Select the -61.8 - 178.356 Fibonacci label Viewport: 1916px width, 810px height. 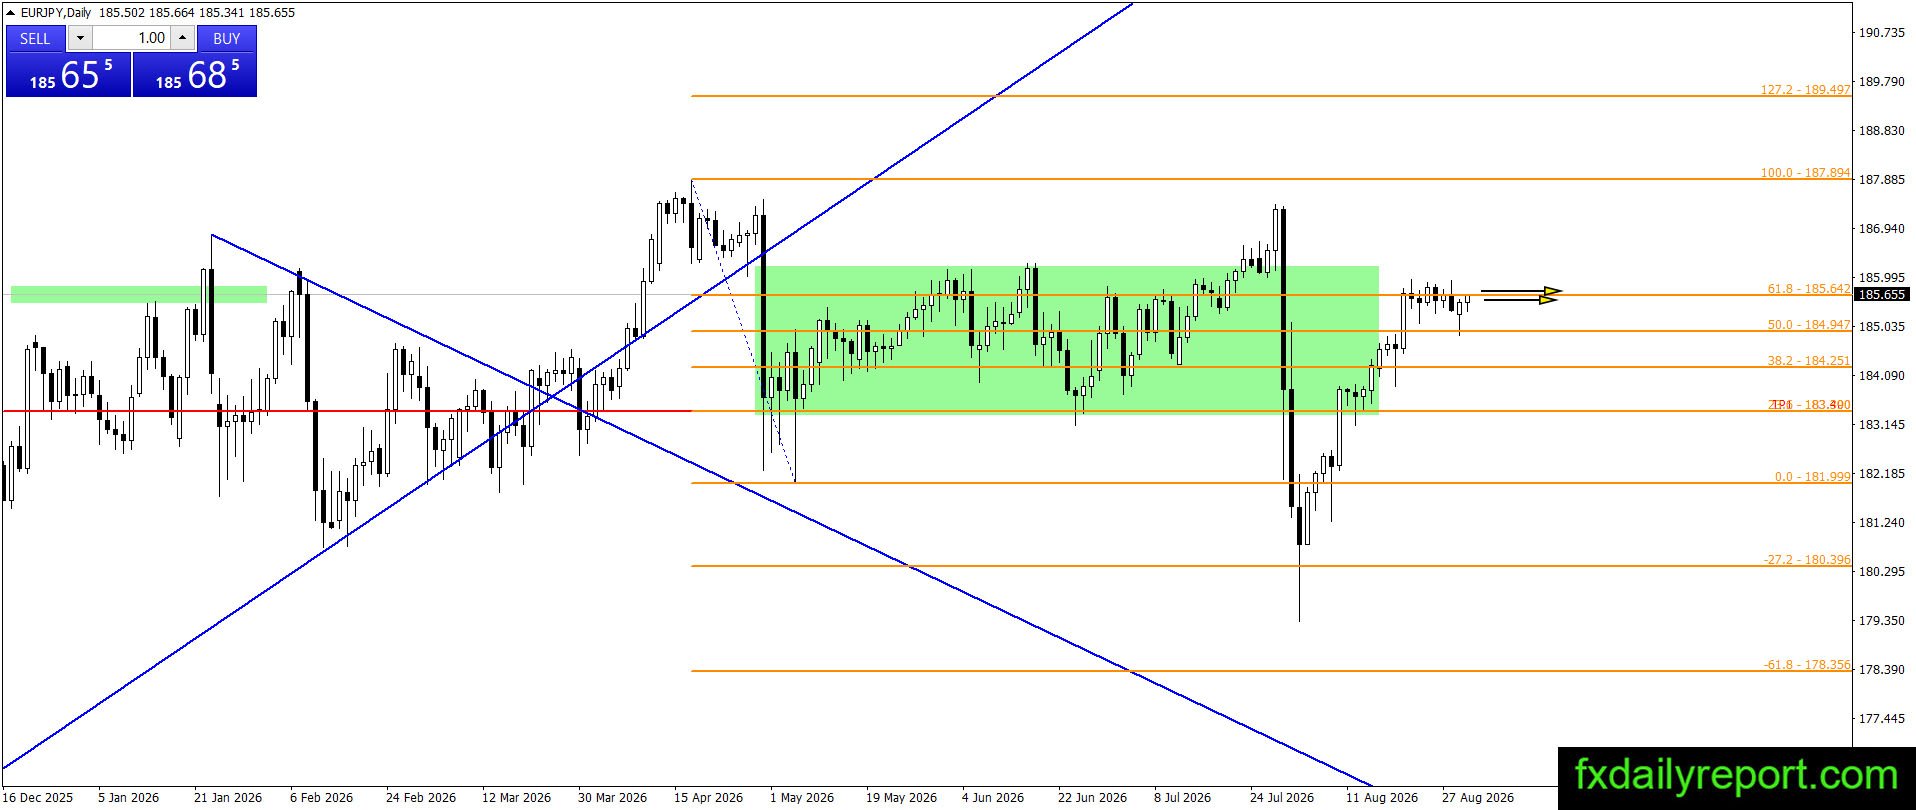[x=1808, y=665]
